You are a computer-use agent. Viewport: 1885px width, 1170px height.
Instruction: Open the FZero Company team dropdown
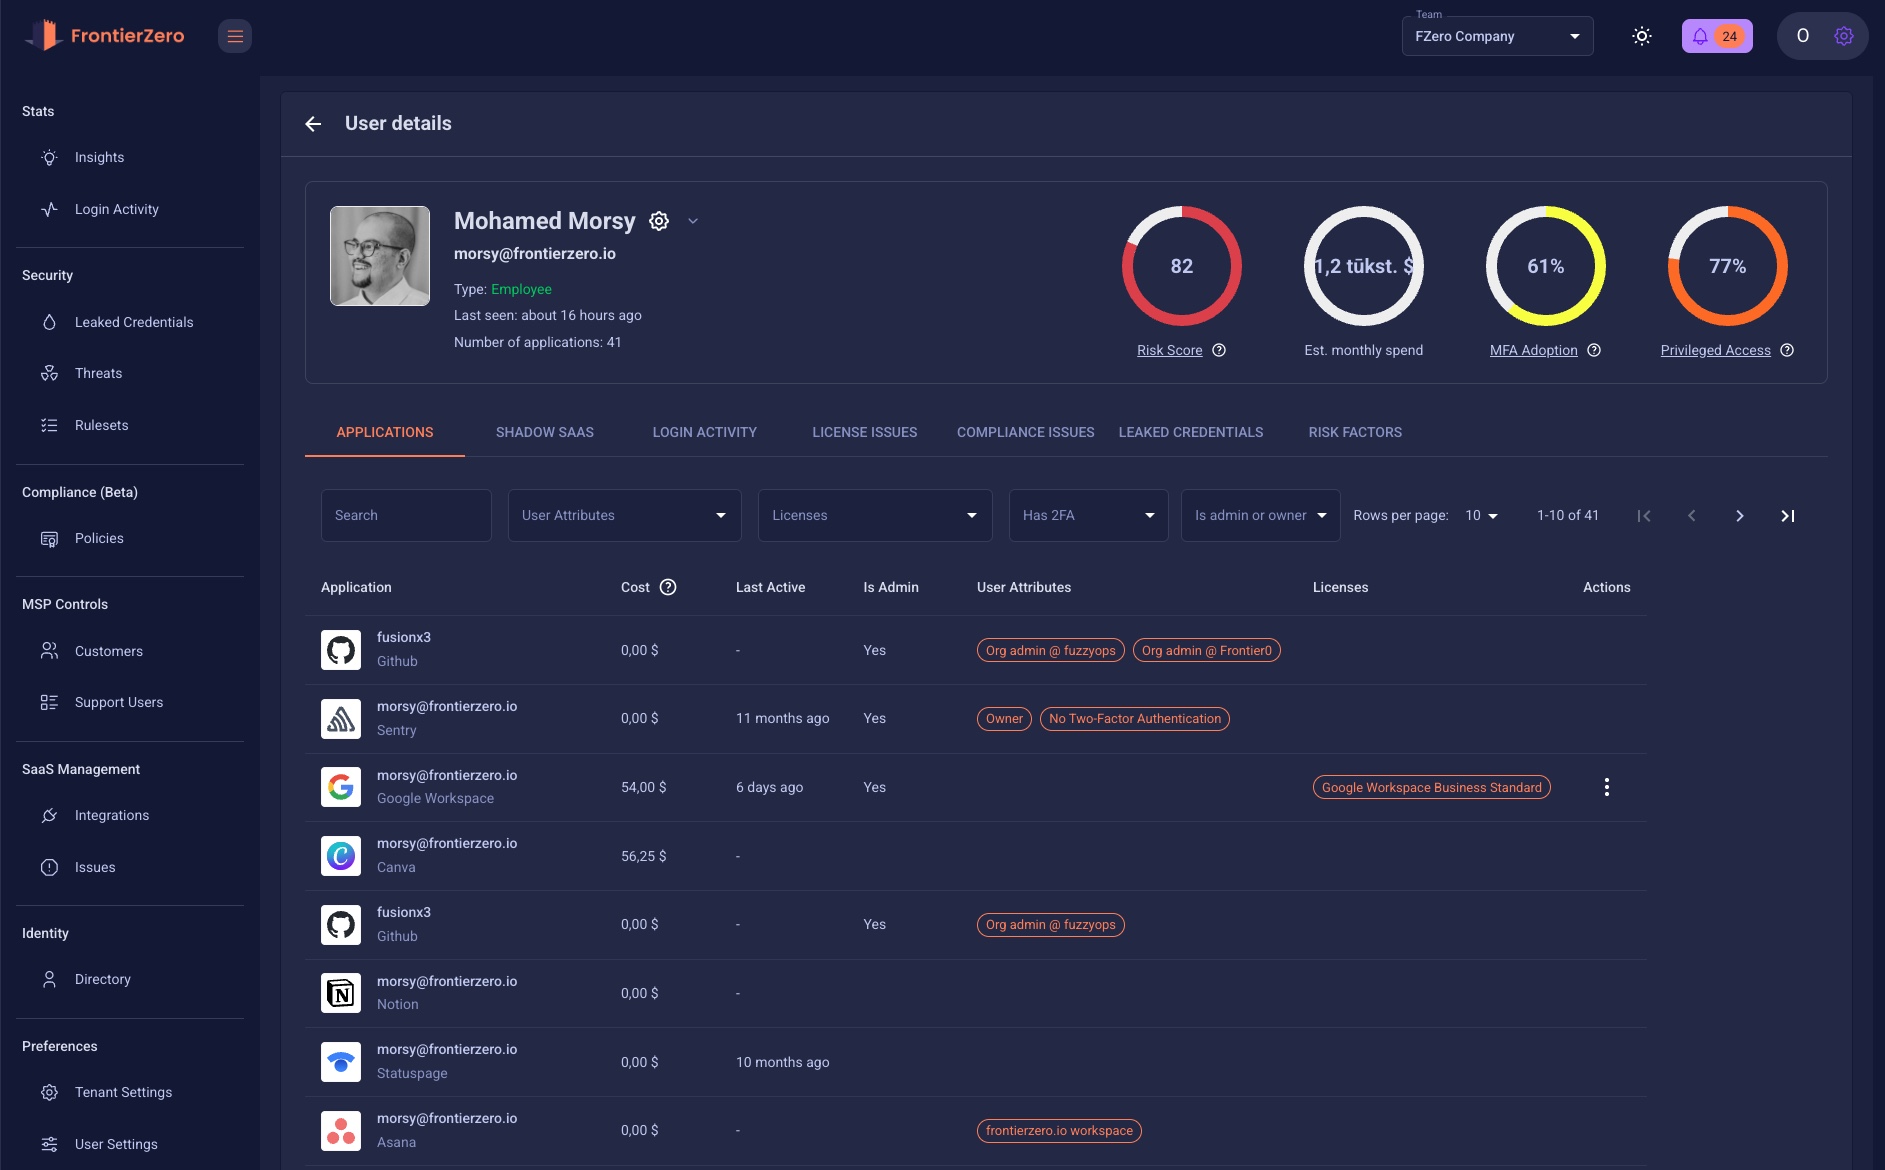(1496, 36)
